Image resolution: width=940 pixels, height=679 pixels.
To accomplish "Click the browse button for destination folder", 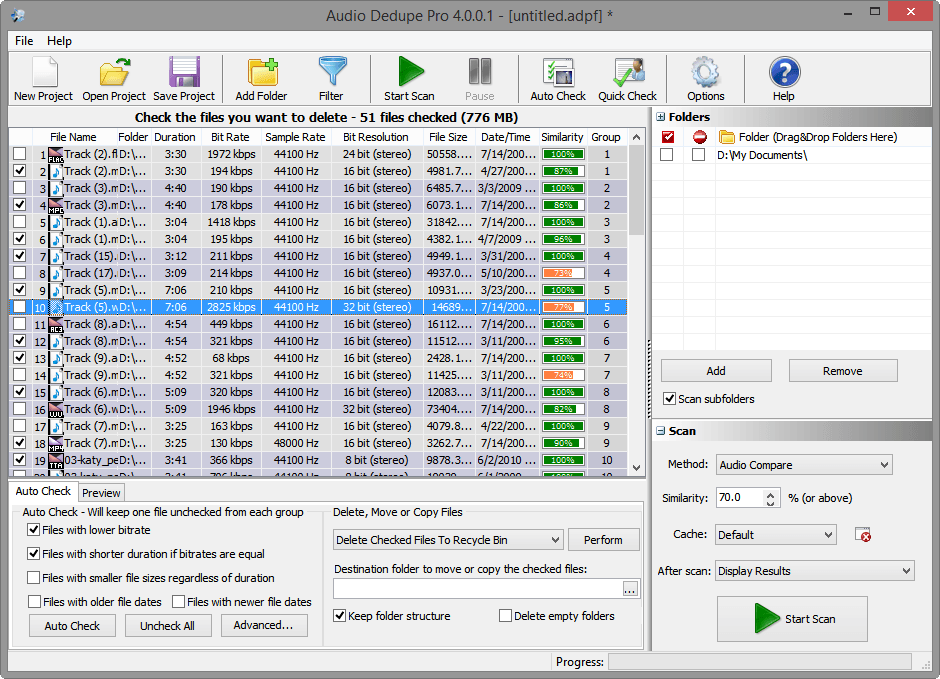I will point(629,589).
